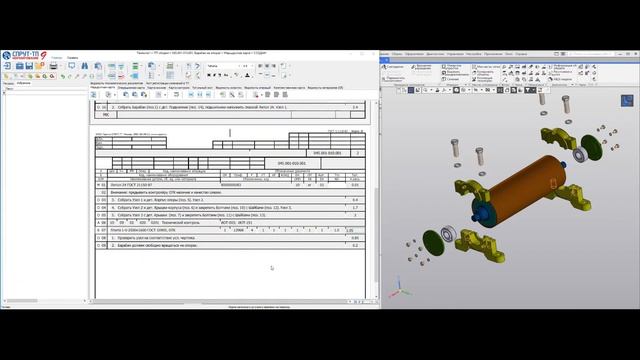Open the Справка menu in KOMPAS window
This screenshot has height=360, width=640.
point(521,54)
